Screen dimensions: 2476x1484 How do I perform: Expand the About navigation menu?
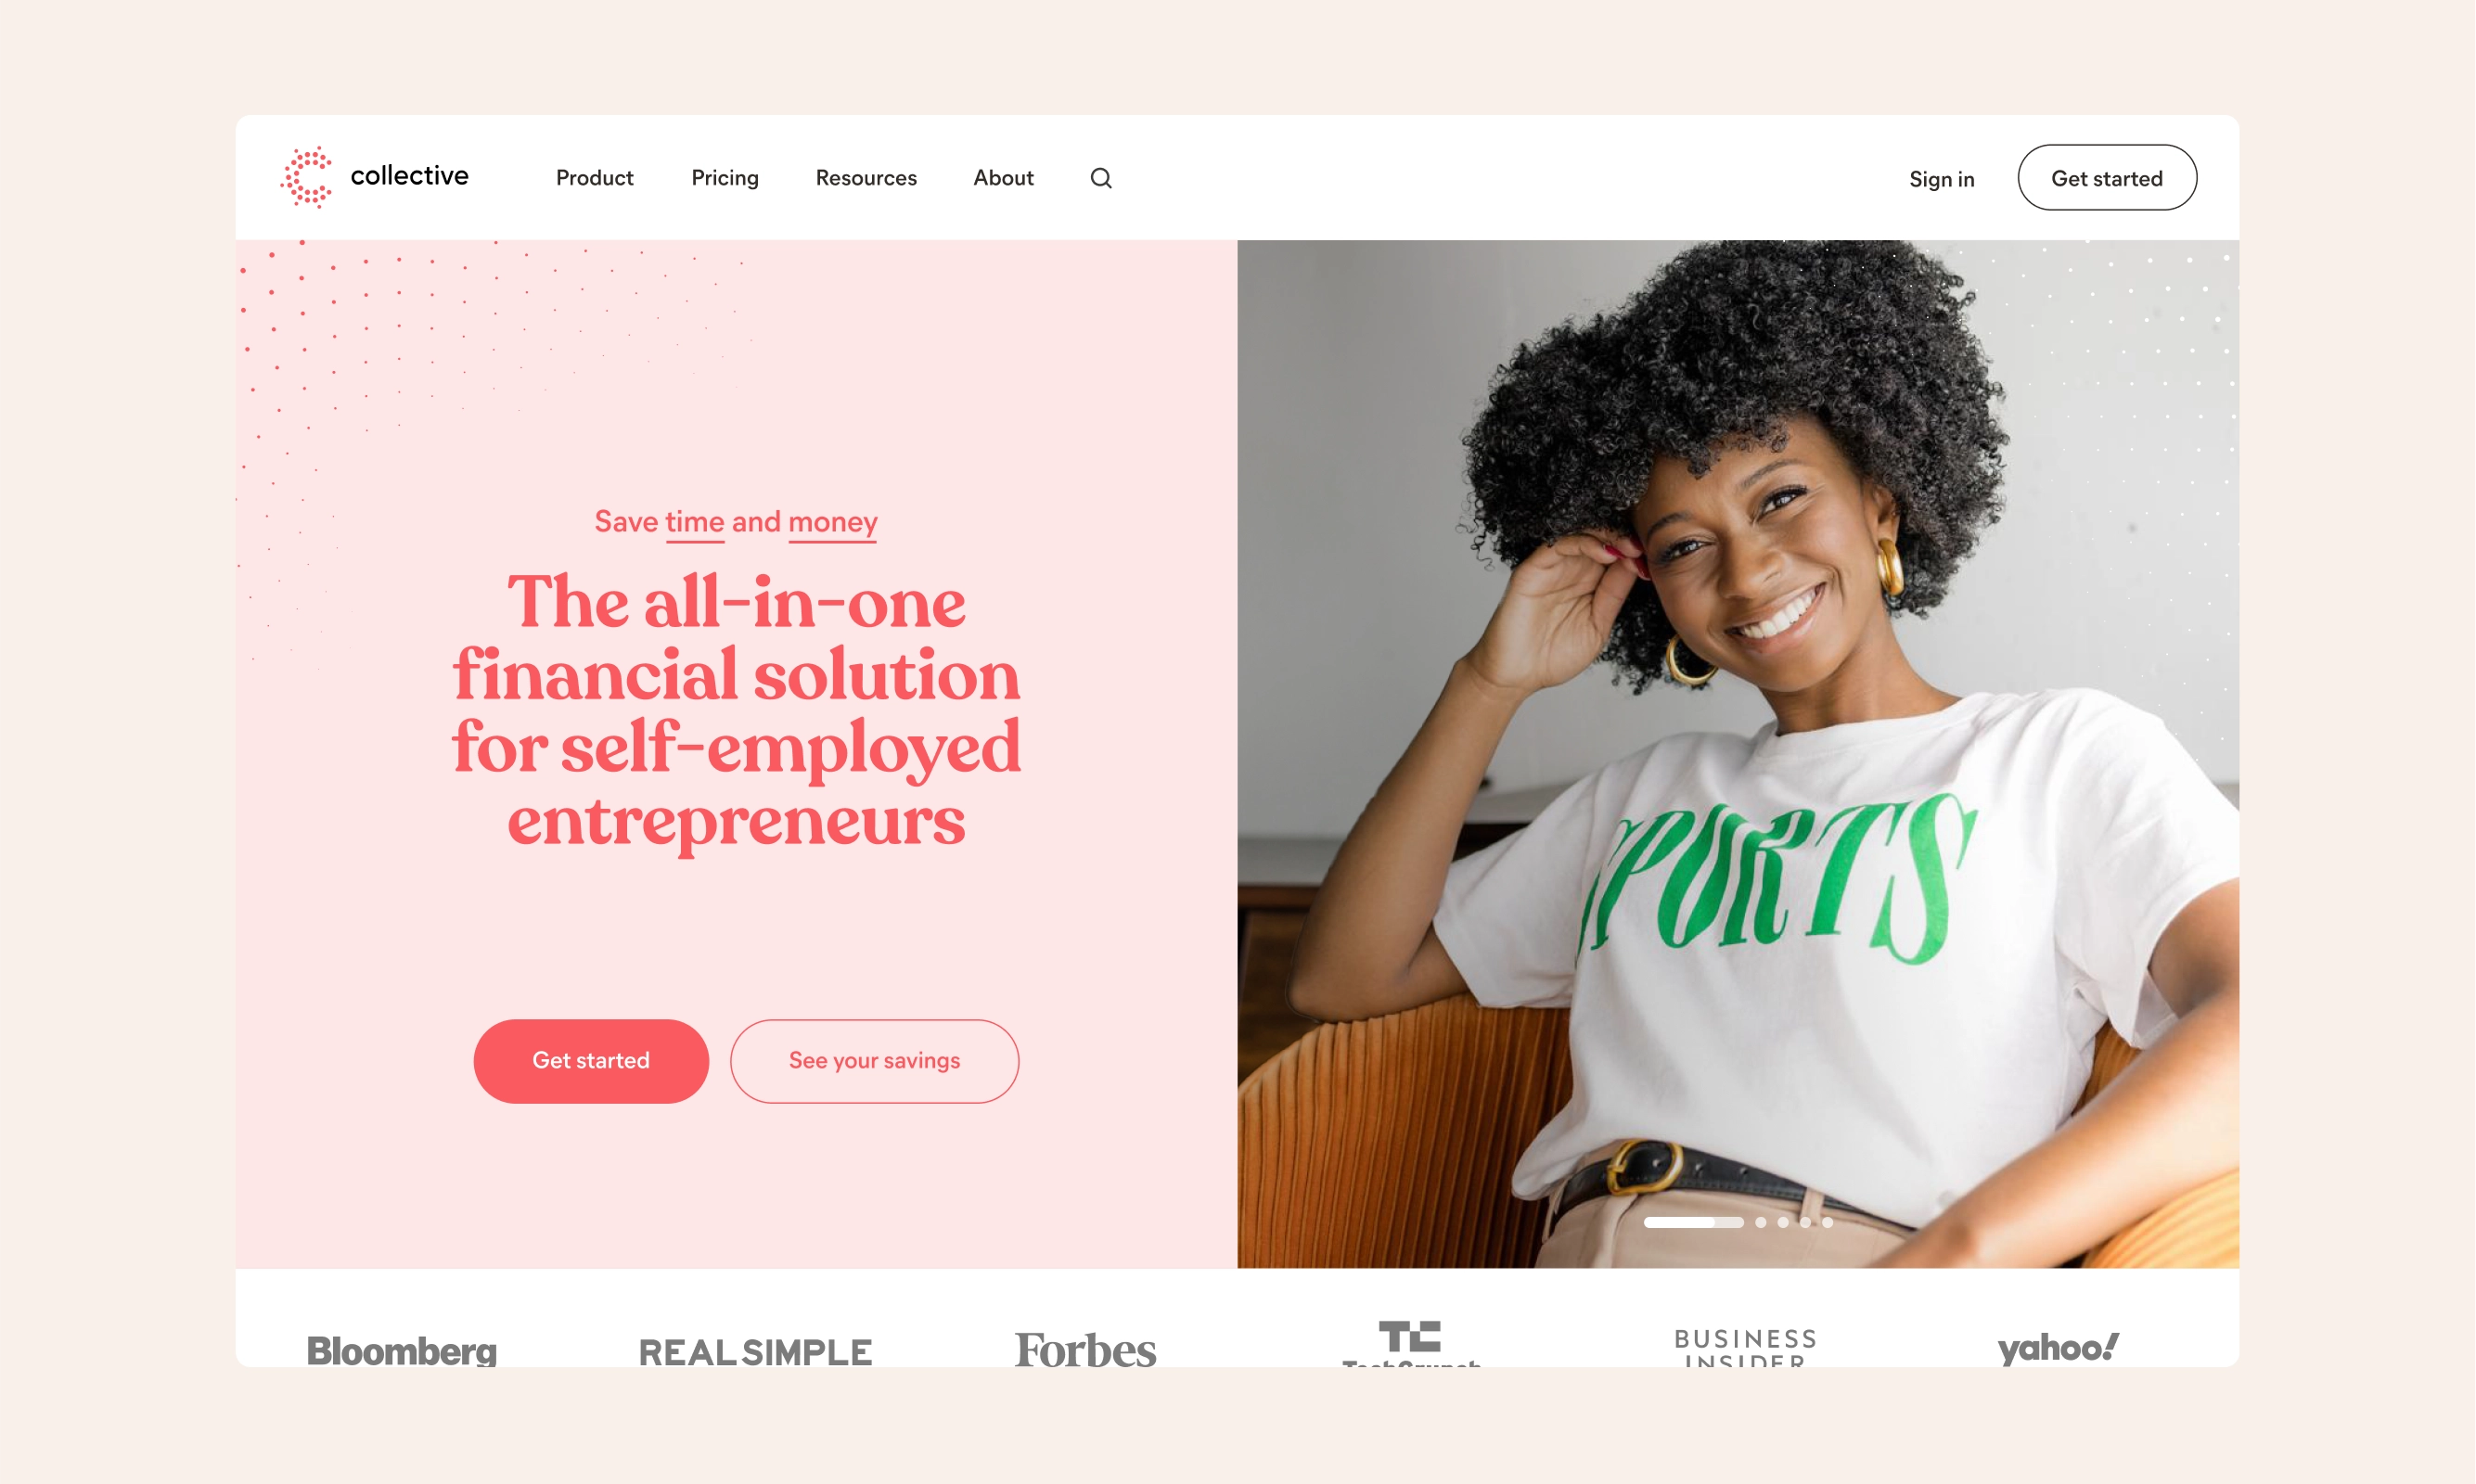click(x=1003, y=178)
